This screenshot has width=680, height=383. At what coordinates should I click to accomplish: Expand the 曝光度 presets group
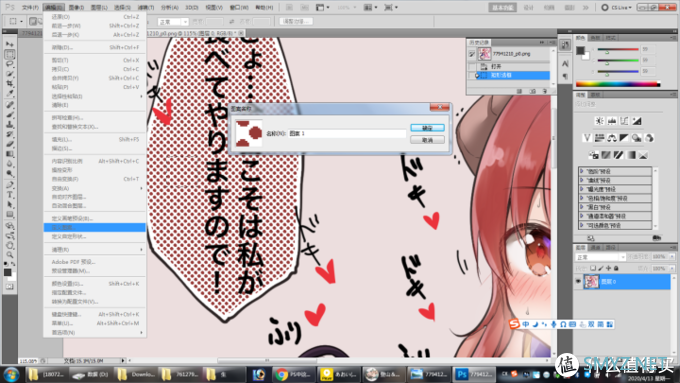582,189
